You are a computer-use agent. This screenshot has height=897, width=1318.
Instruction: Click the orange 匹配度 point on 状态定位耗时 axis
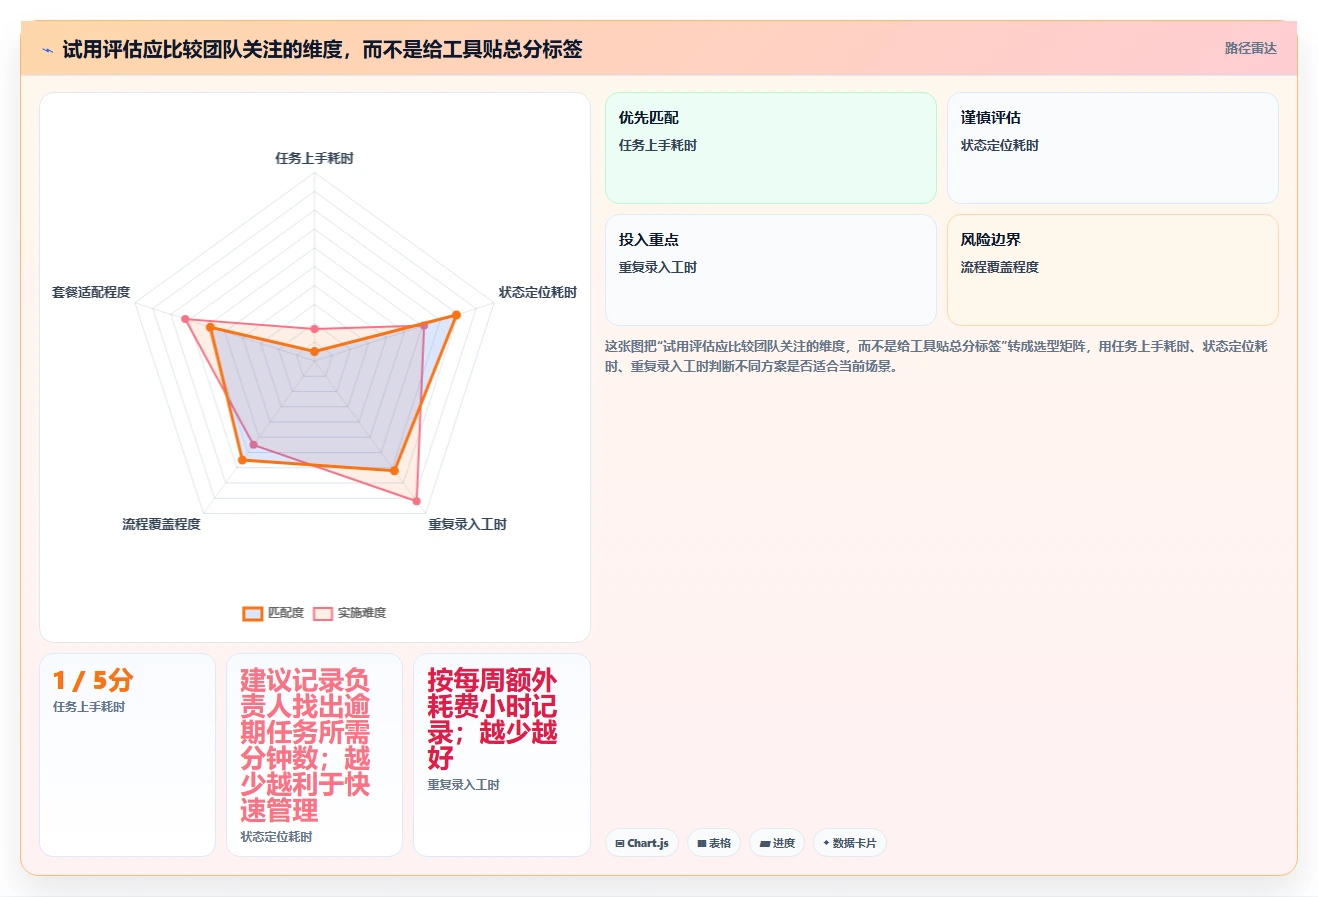[456, 315]
